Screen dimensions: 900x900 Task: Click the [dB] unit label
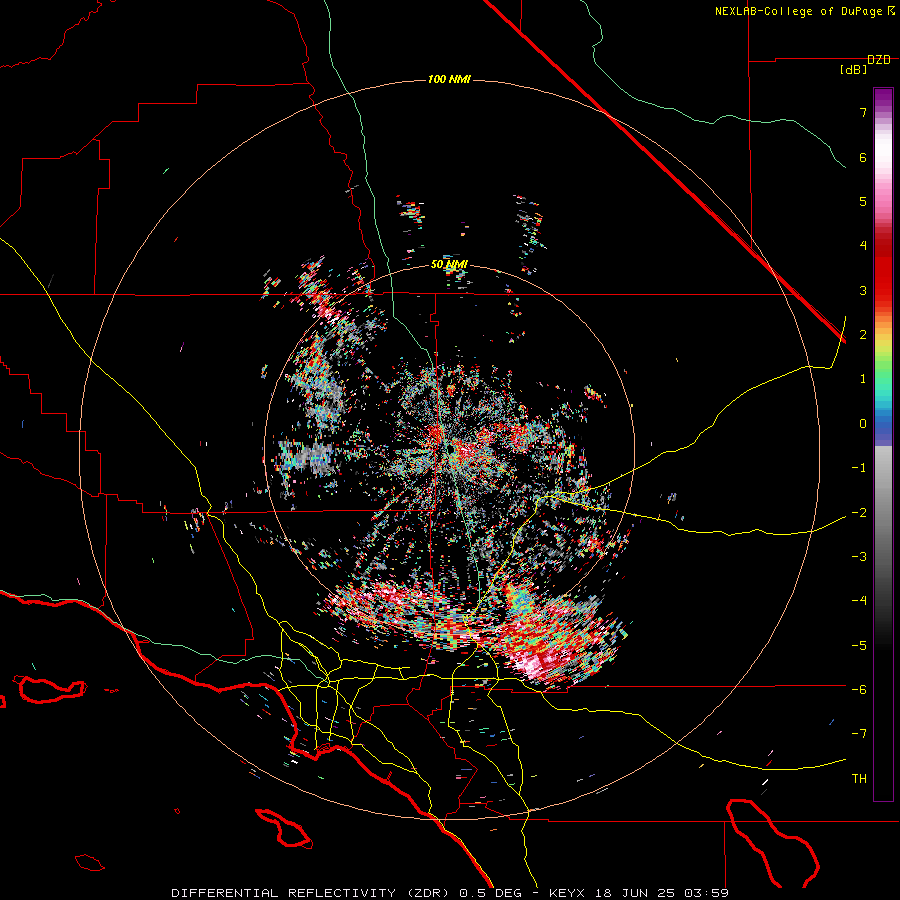(854, 70)
